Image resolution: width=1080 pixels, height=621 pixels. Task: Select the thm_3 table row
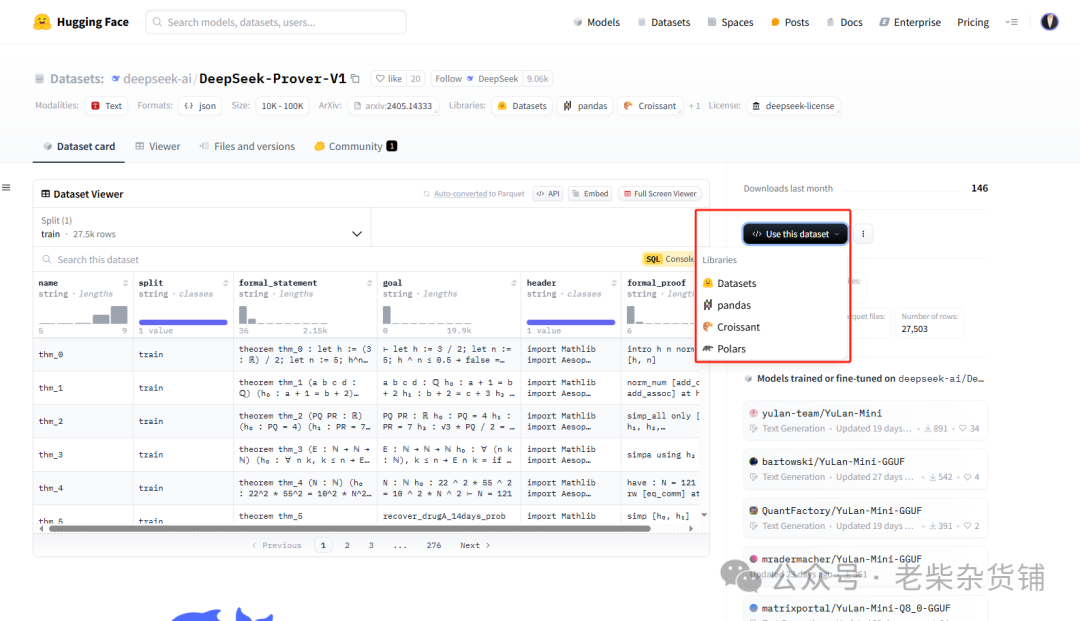pos(366,454)
